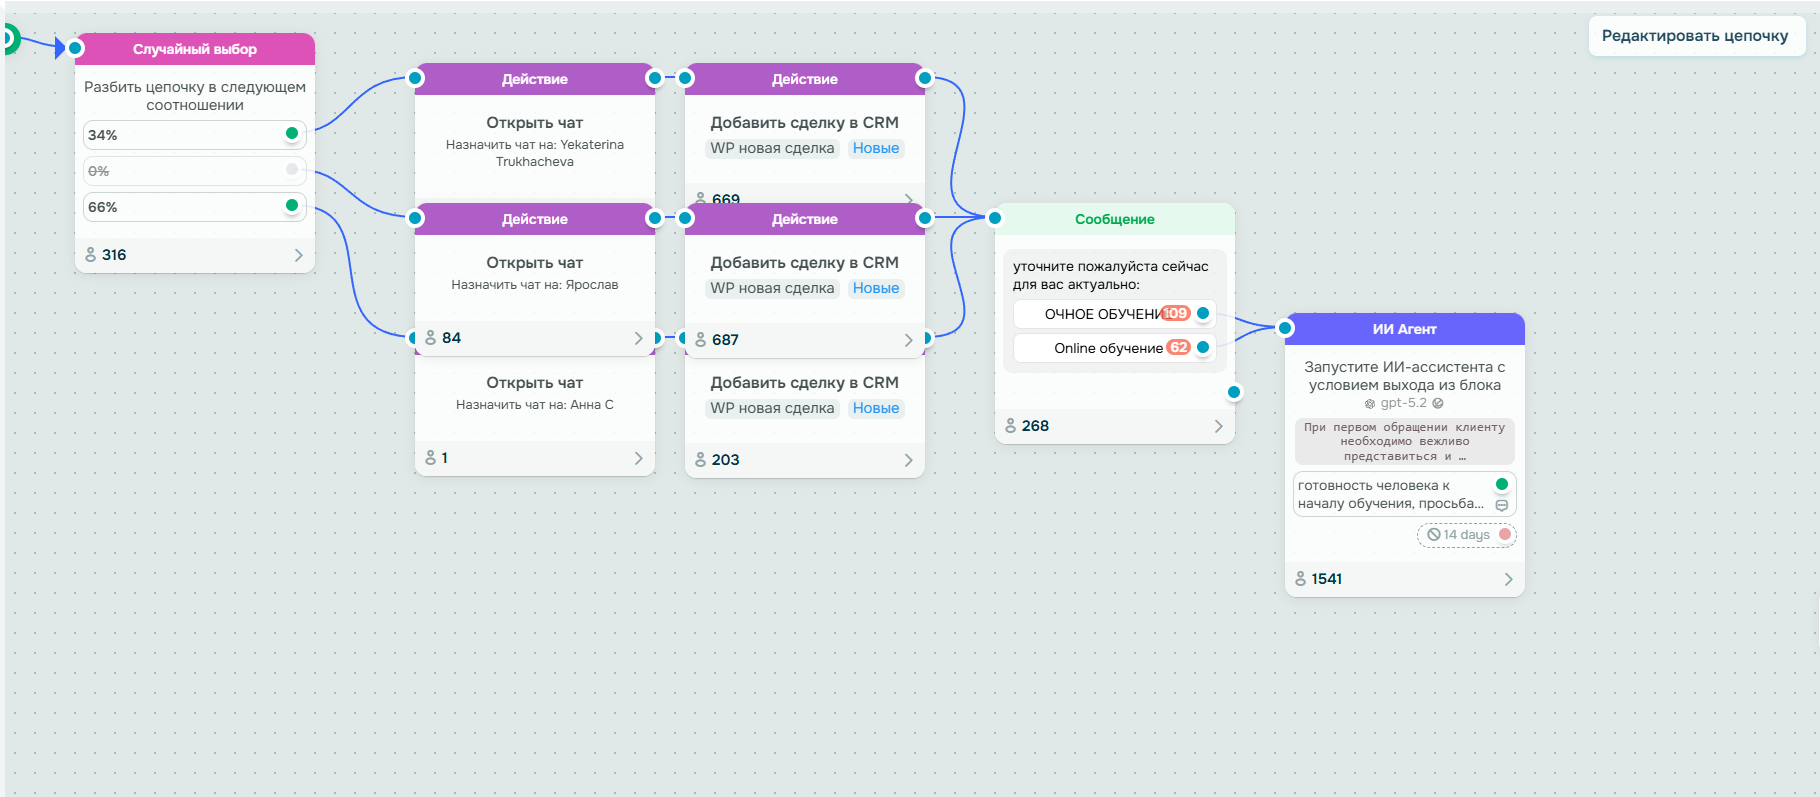1820x797 pixels.
Task: Expand the Случайный выбор block stats chevron
Action: coord(298,255)
